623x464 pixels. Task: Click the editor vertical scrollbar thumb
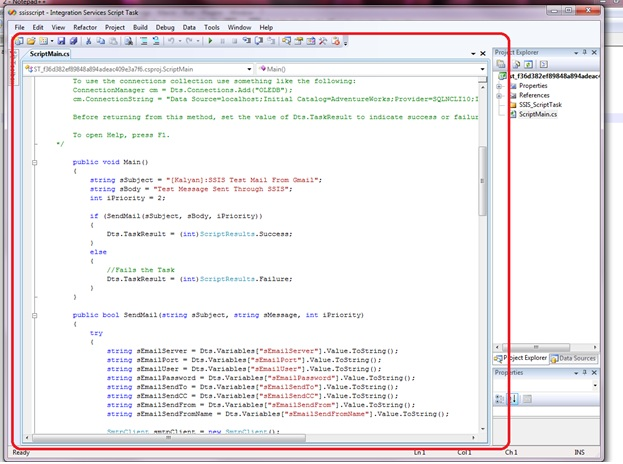tap(482, 181)
